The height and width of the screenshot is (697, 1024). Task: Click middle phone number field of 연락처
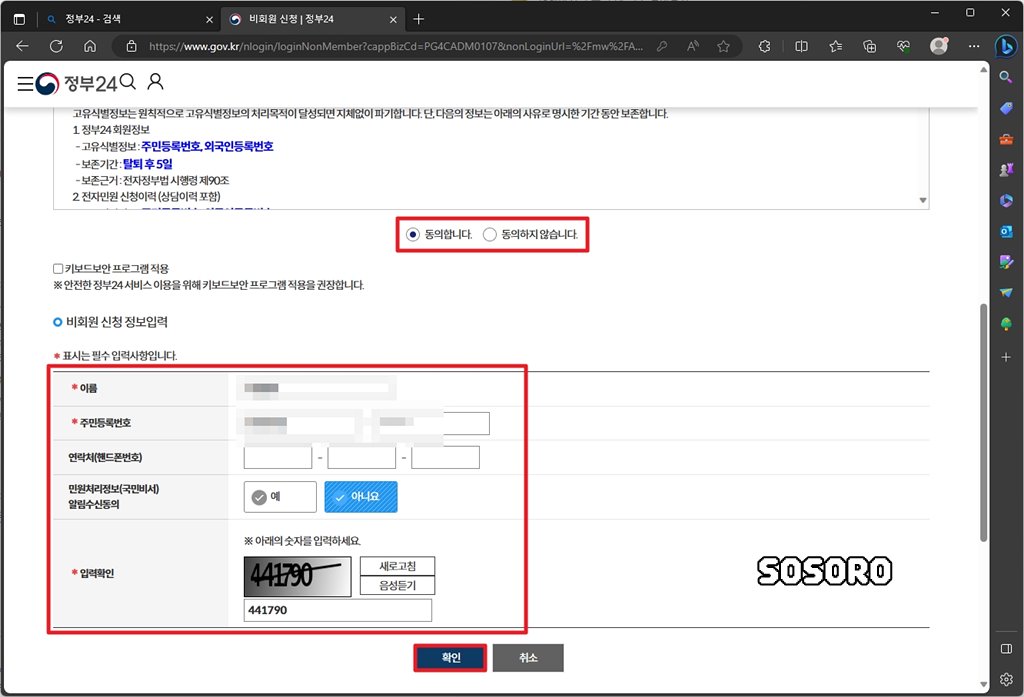(362, 457)
